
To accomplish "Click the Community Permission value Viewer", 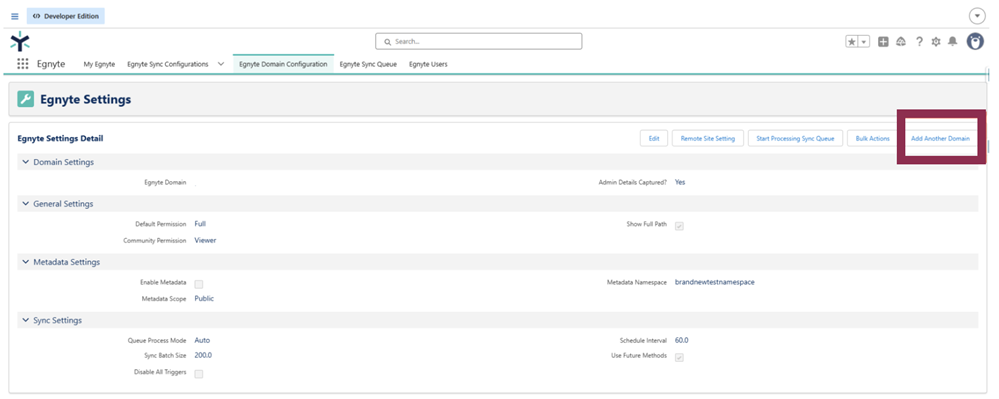I will click(205, 240).
